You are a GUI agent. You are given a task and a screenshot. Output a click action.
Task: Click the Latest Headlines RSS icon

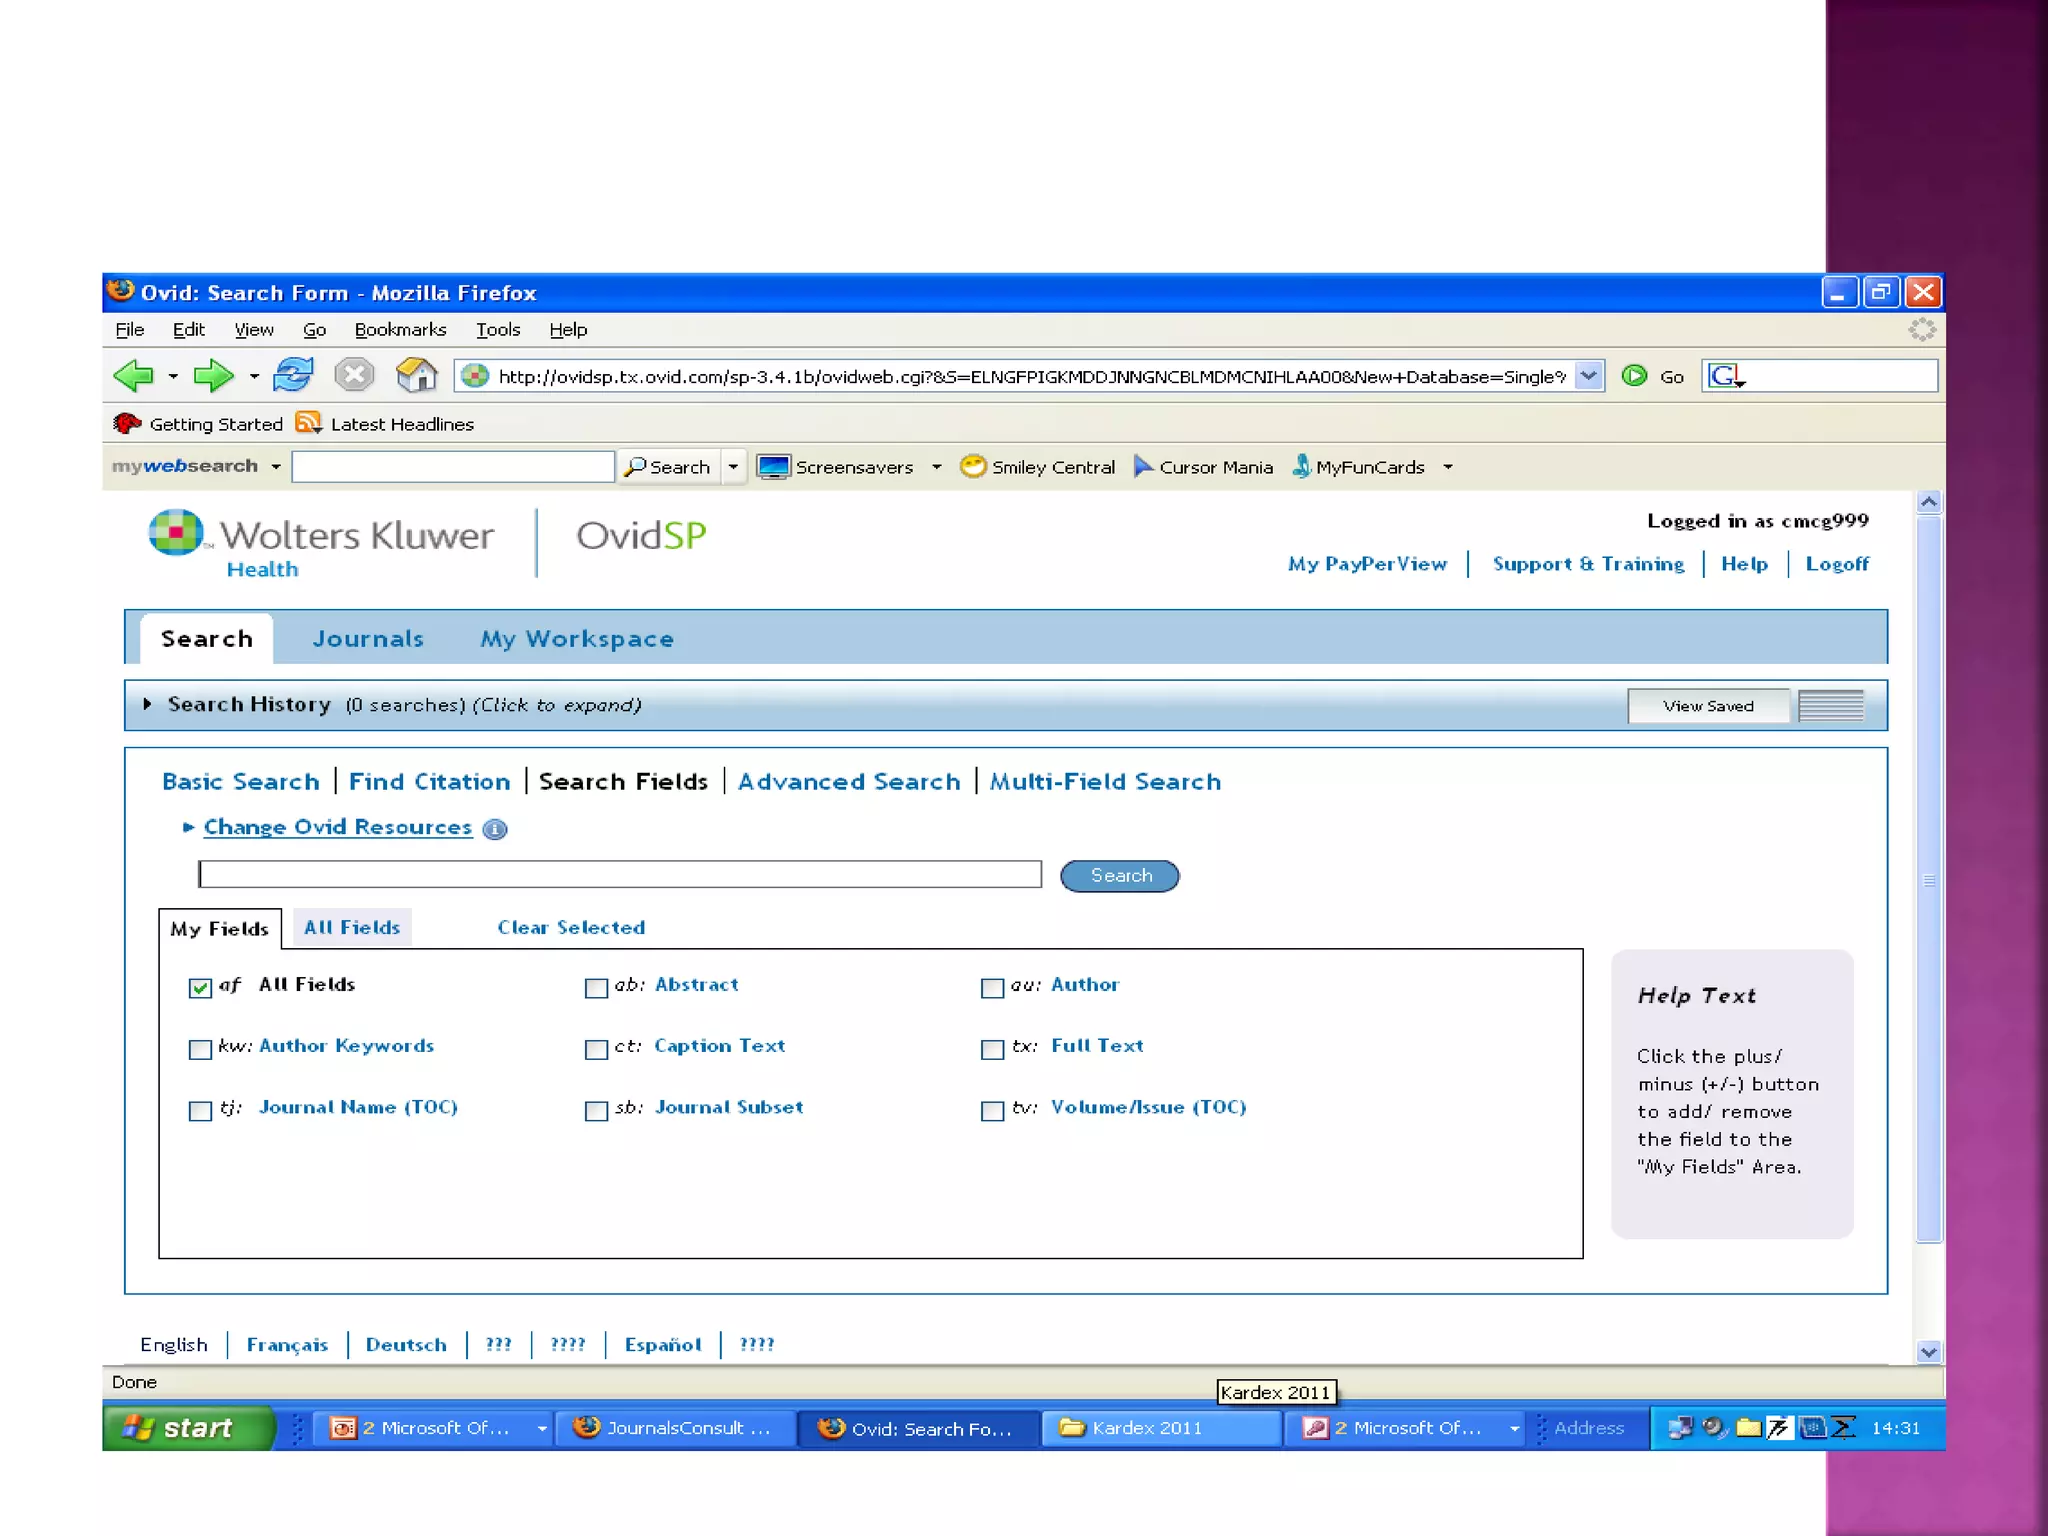click(308, 423)
